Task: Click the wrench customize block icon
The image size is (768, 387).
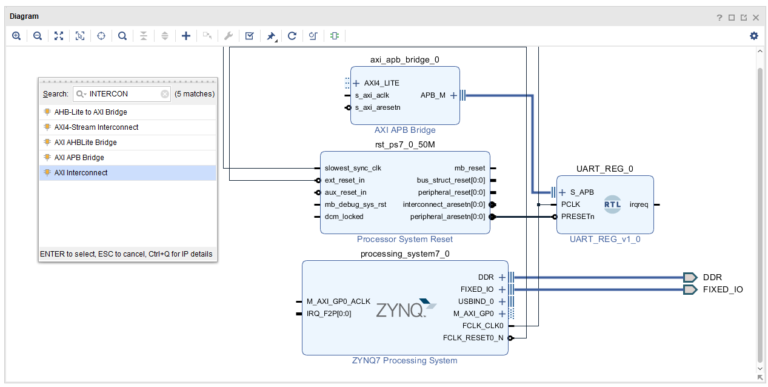Action: tap(228, 36)
